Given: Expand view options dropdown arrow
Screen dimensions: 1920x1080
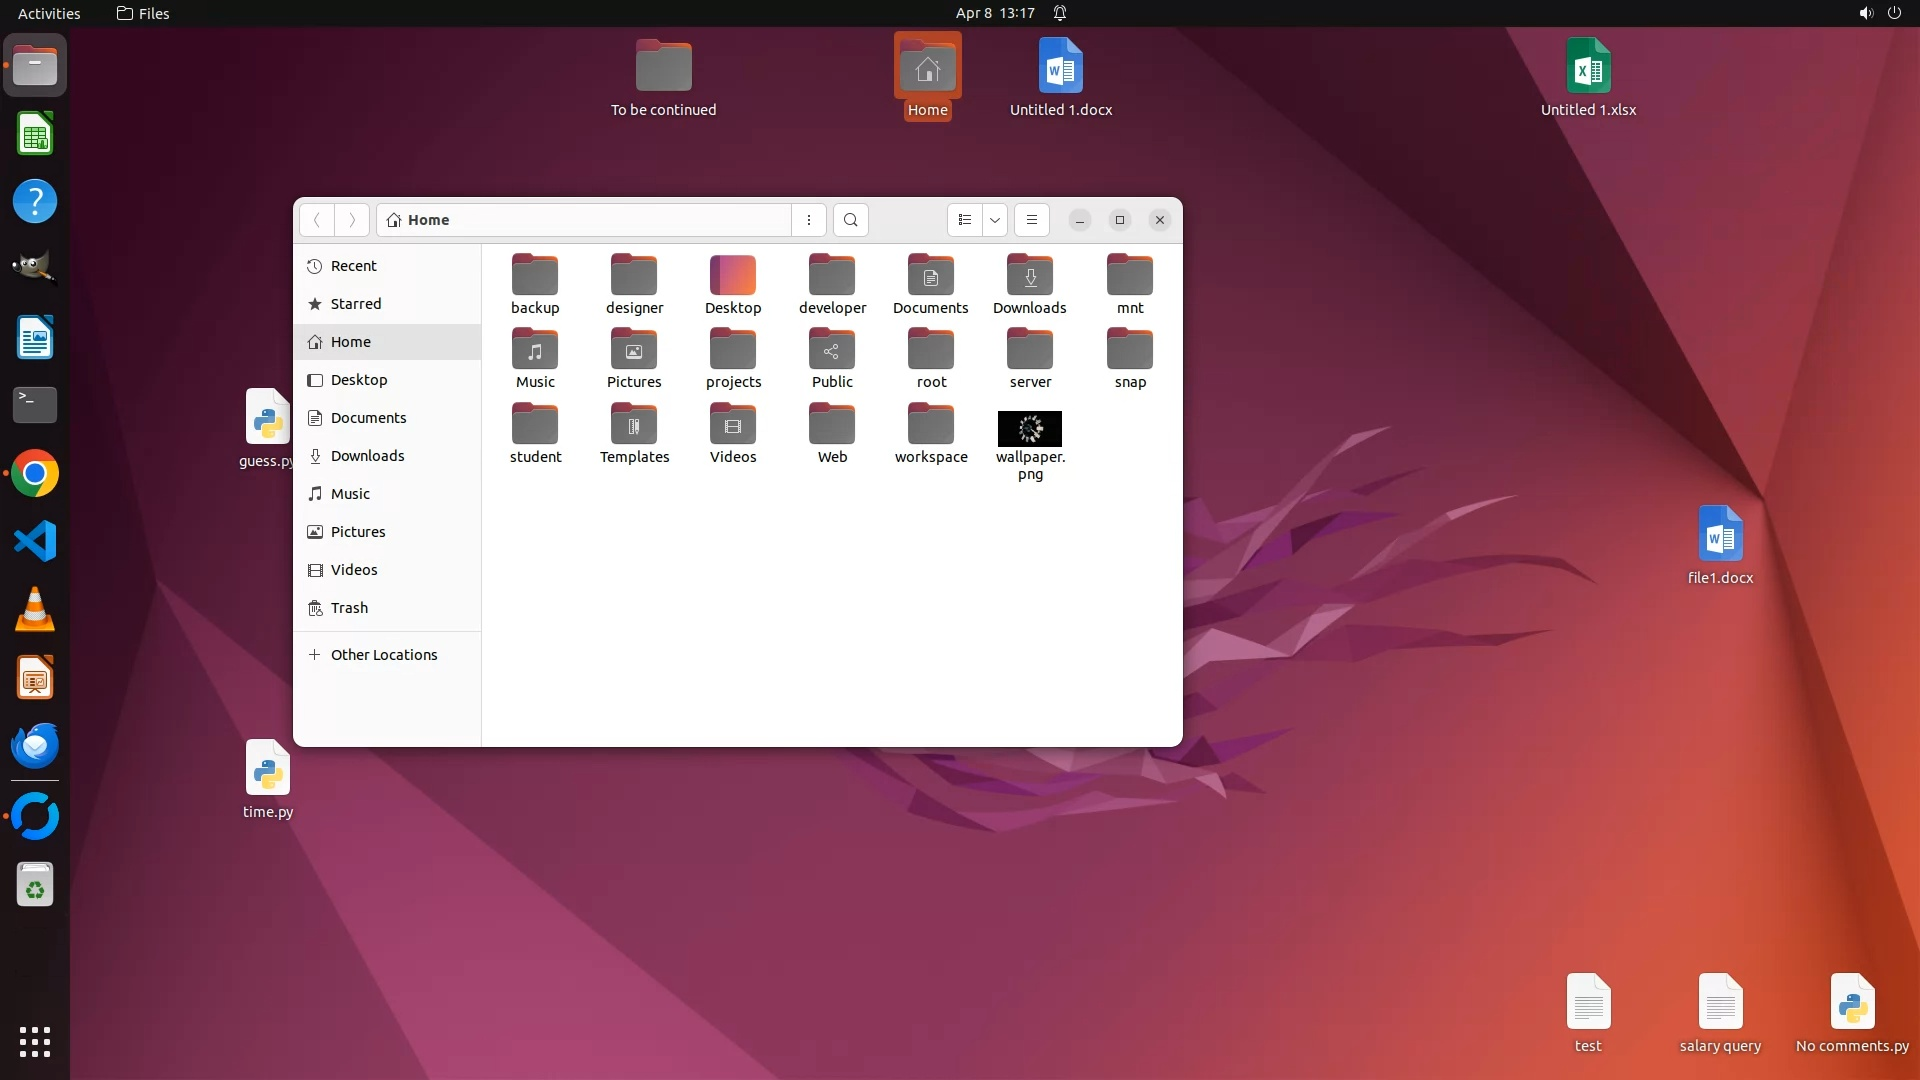Looking at the screenshot, I should [x=994, y=220].
